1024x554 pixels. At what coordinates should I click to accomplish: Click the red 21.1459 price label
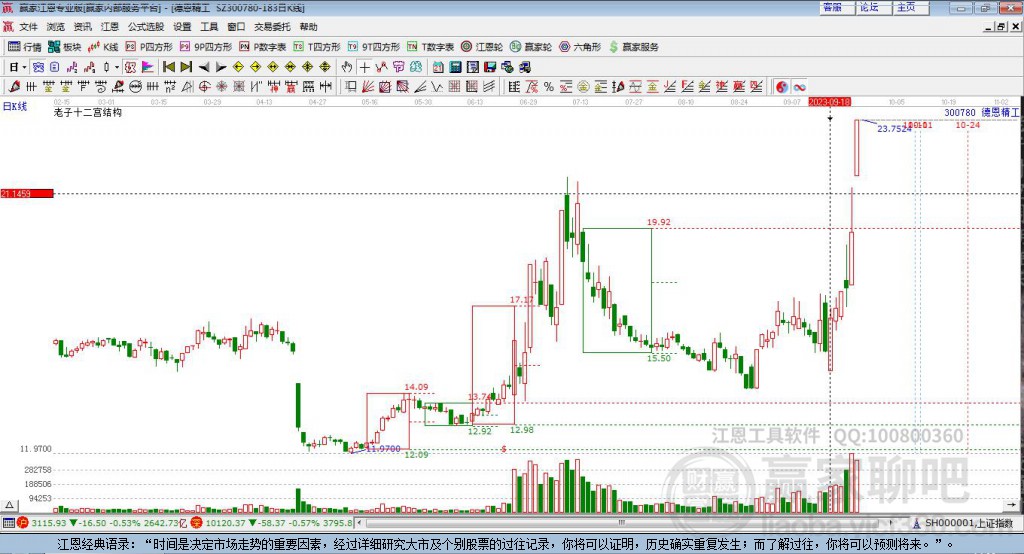[27, 194]
